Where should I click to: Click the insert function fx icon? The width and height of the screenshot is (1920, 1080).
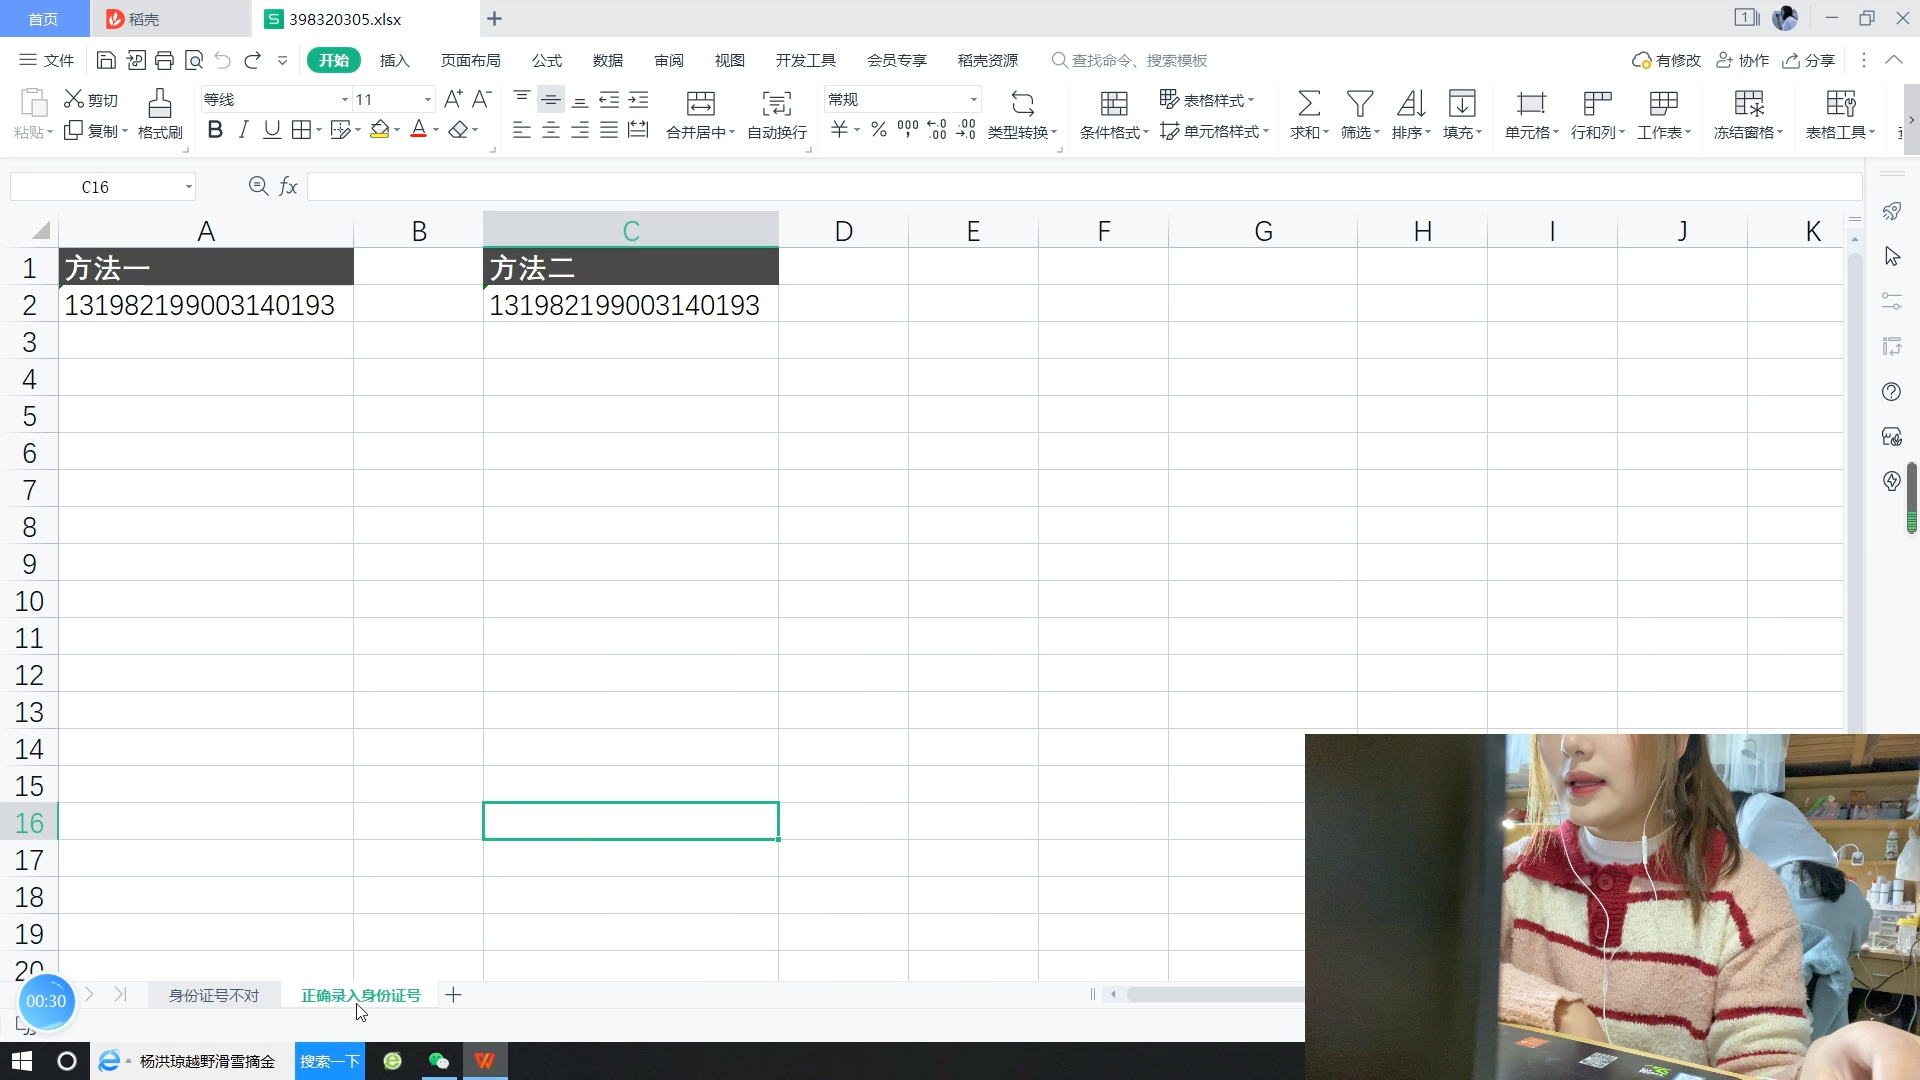288,187
